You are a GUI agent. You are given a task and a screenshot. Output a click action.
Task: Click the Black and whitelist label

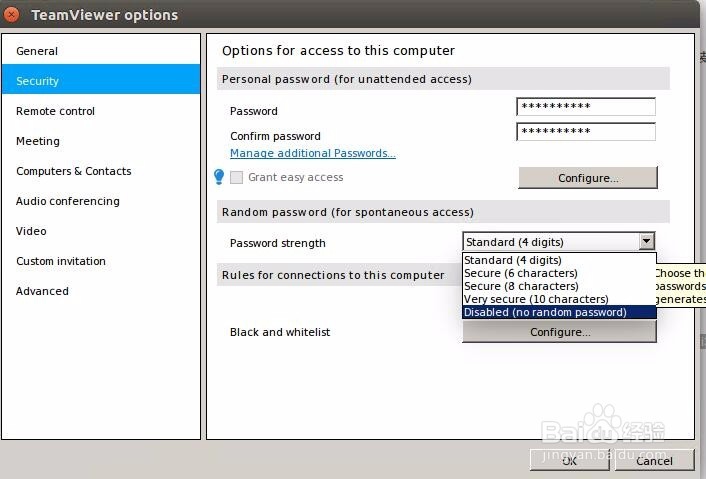[280, 332]
